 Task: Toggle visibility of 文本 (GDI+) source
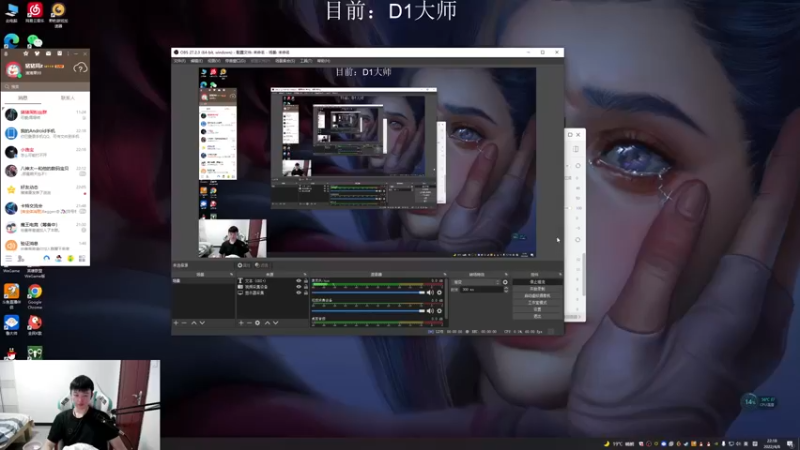[x=299, y=281]
